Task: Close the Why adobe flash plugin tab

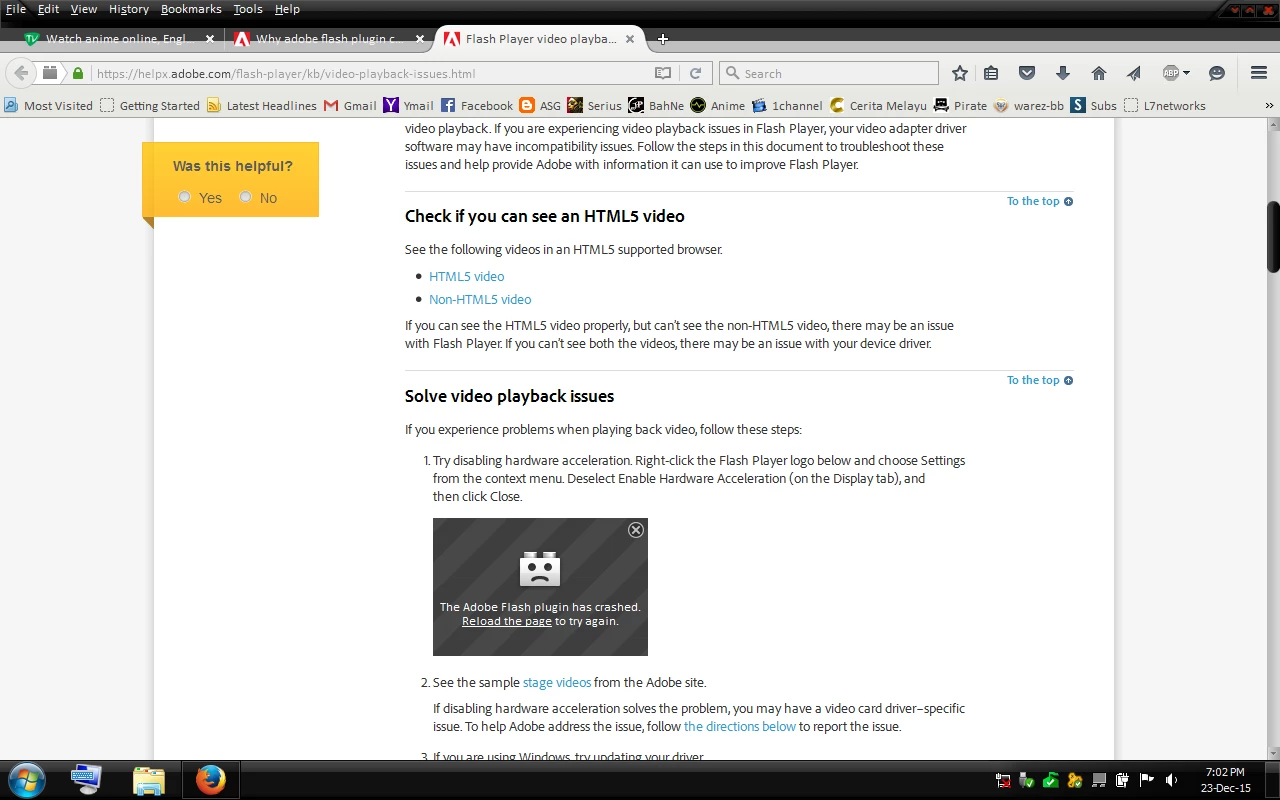Action: pyautogui.click(x=420, y=39)
